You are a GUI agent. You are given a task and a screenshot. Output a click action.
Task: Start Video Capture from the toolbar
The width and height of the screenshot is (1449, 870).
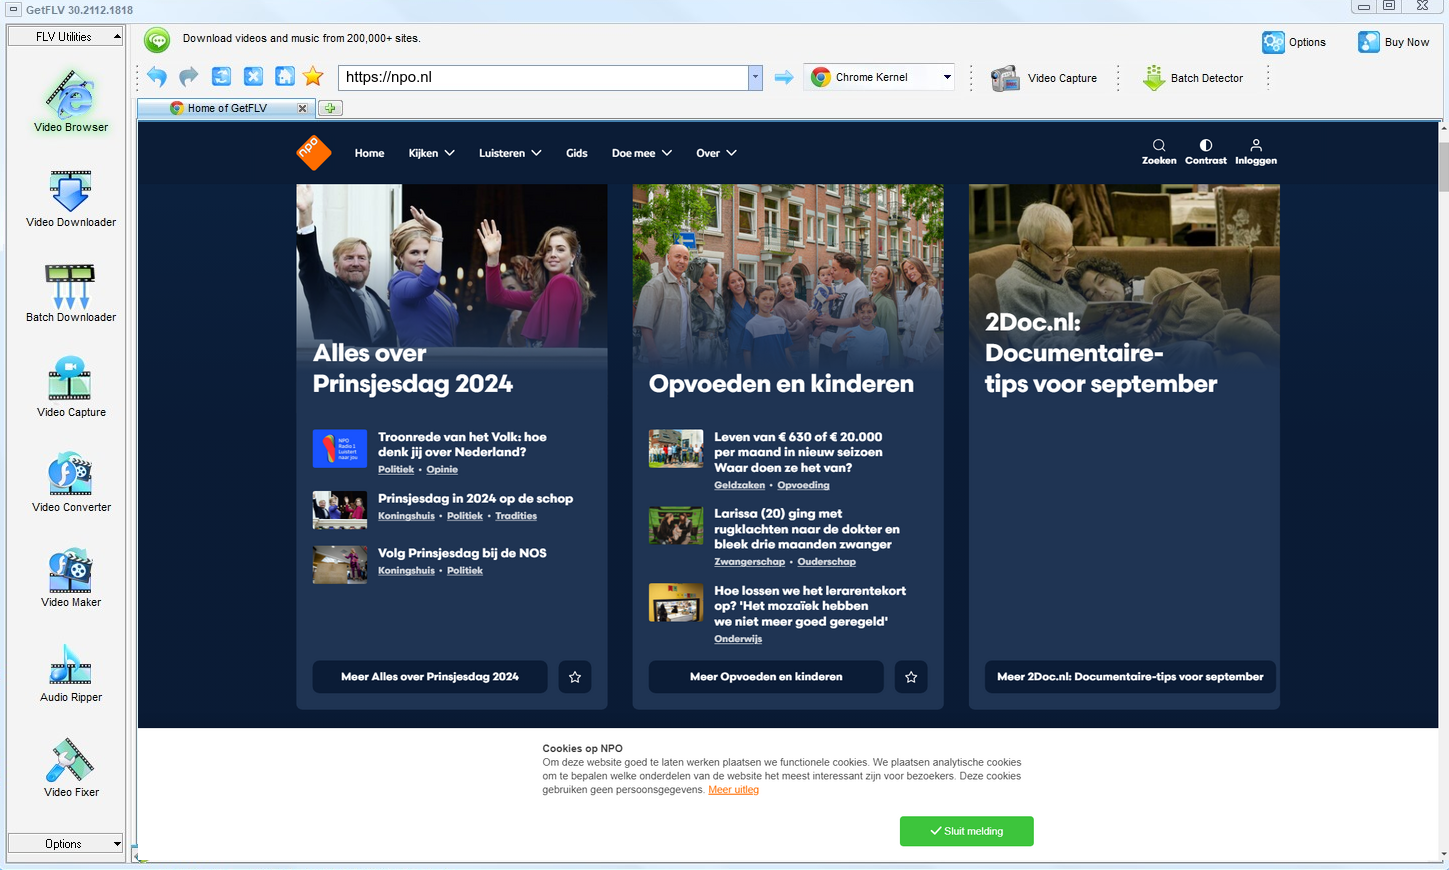click(x=1044, y=78)
